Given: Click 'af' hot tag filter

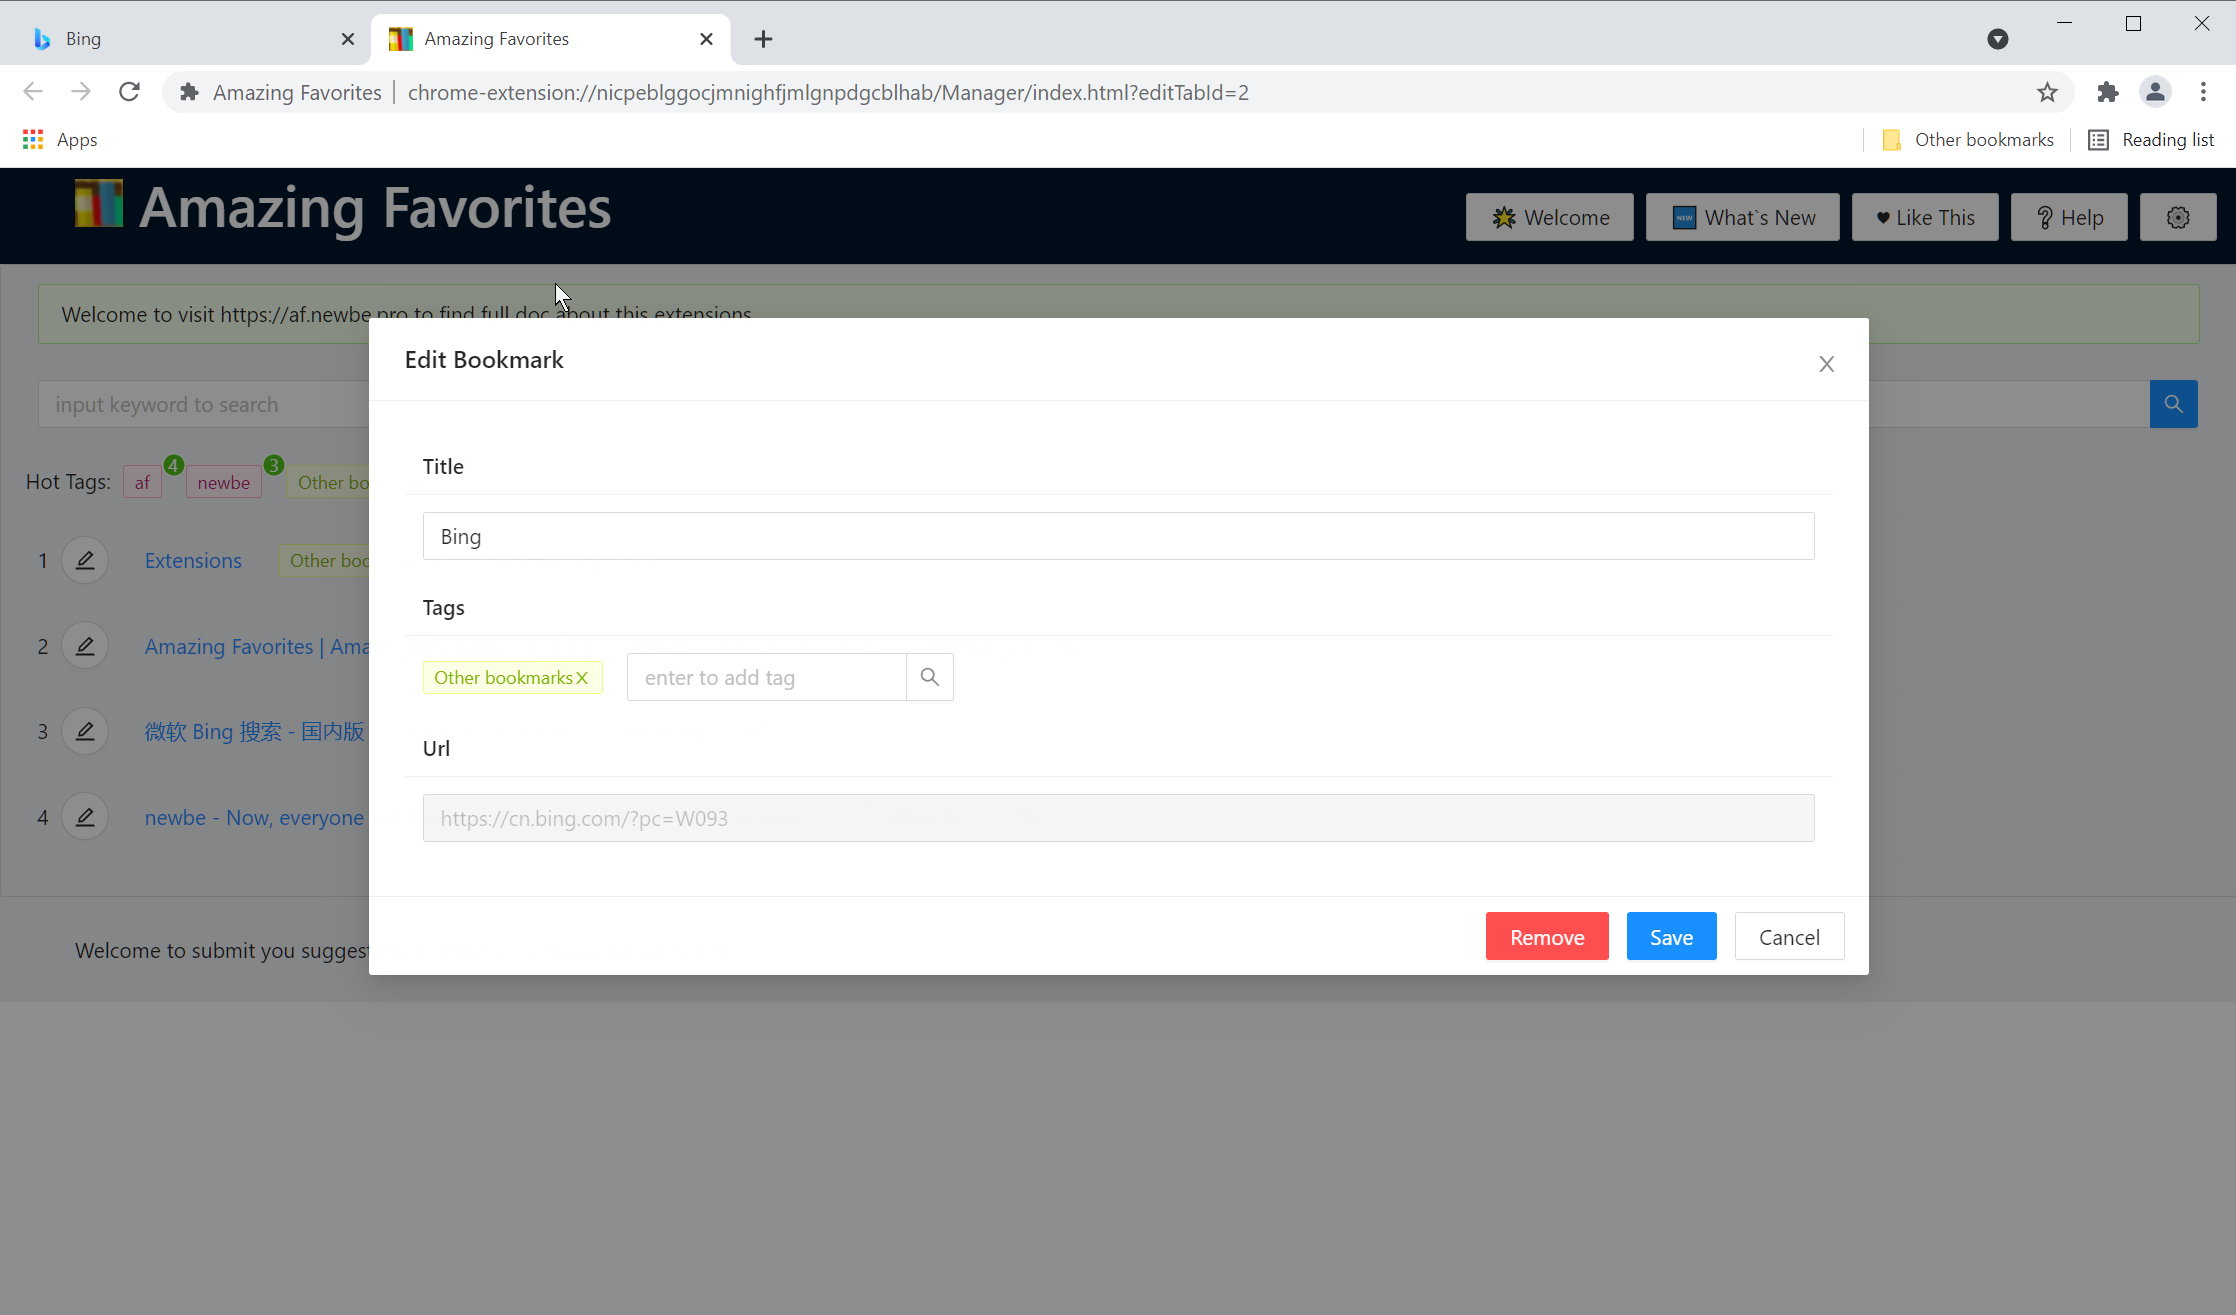Looking at the screenshot, I should [142, 481].
